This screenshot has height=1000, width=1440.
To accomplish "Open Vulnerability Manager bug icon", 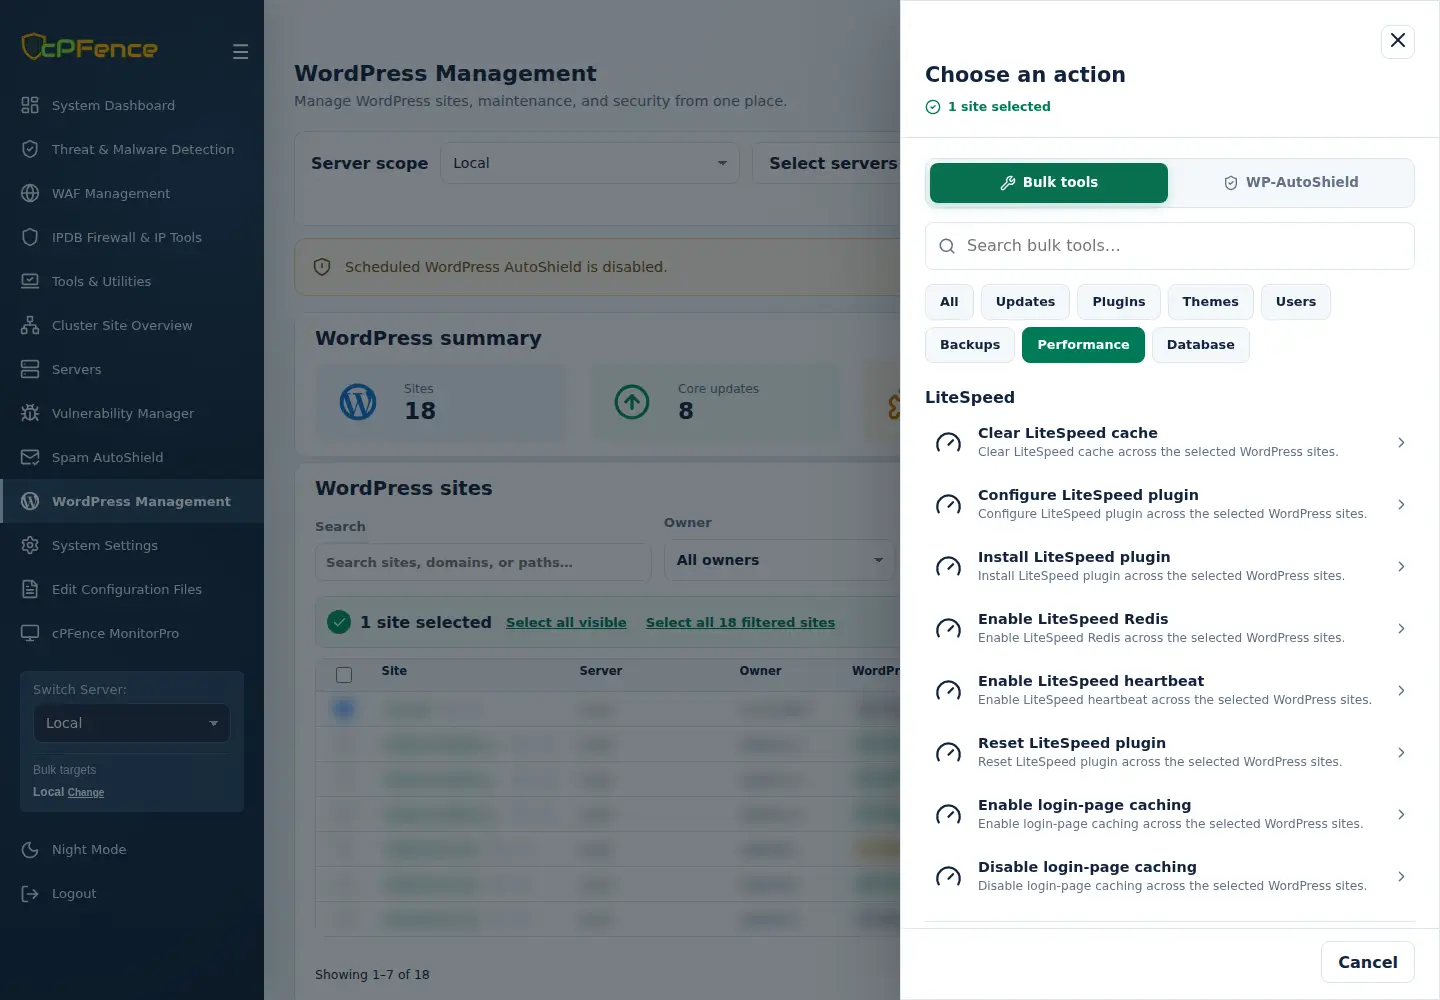I will tap(30, 413).
